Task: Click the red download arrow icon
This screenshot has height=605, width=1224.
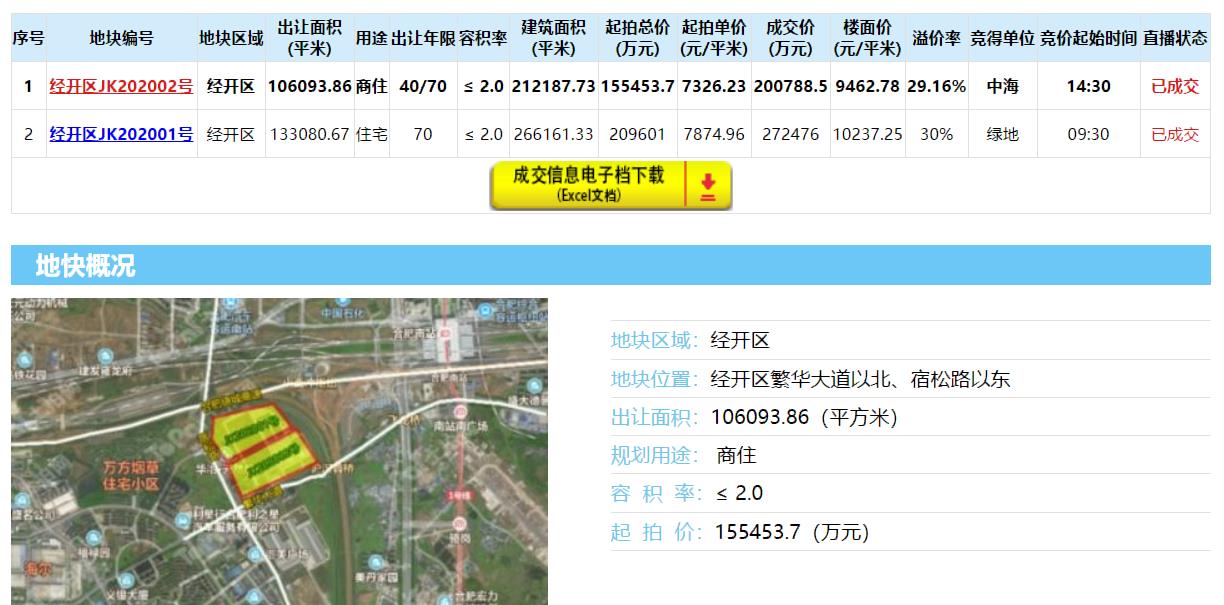Action: 709,184
